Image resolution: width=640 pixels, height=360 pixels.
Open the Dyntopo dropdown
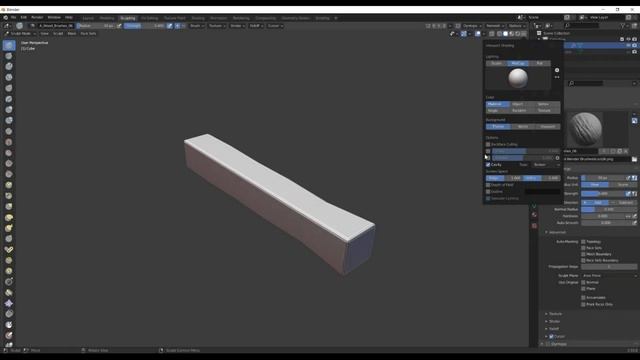click(471, 26)
